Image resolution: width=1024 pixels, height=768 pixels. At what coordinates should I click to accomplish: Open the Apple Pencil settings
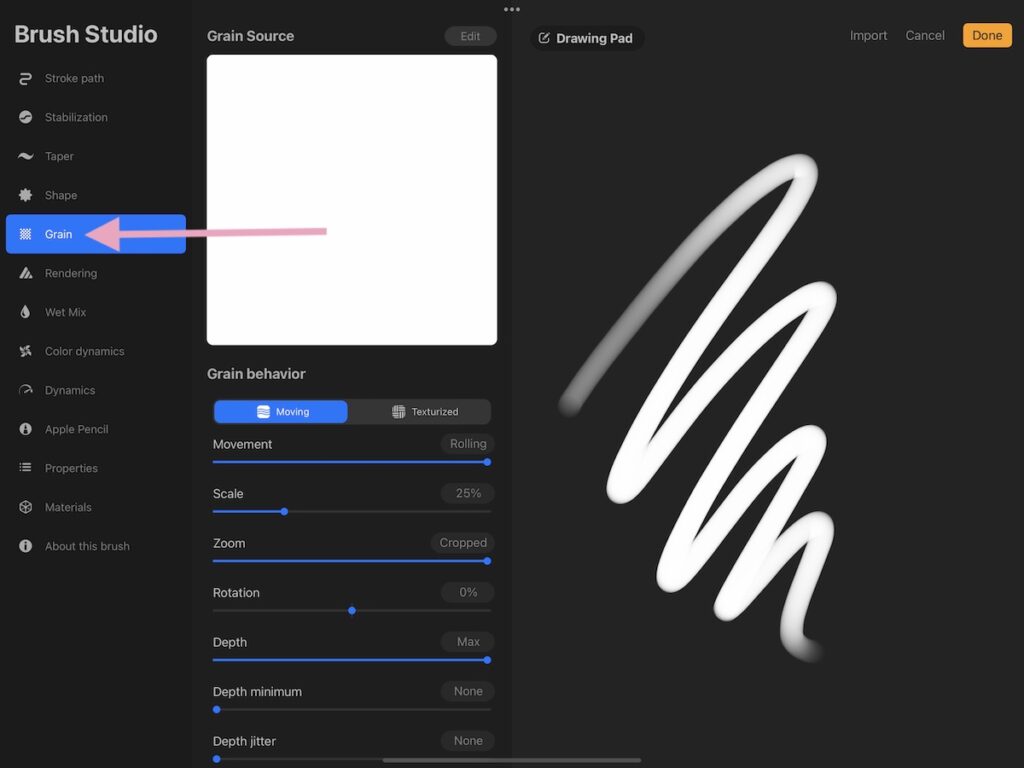27,429
